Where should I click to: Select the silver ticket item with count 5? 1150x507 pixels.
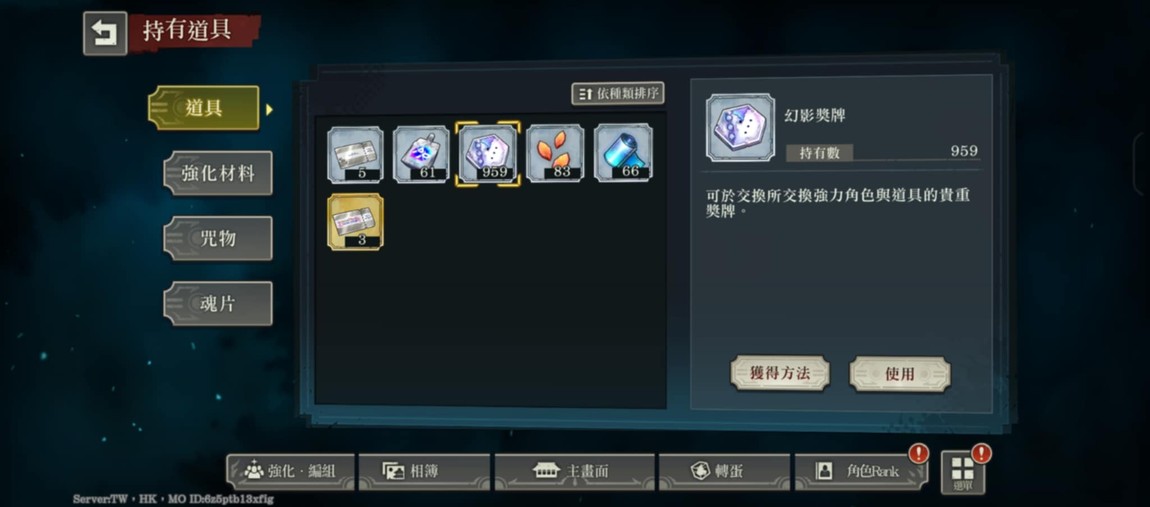tap(355, 154)
